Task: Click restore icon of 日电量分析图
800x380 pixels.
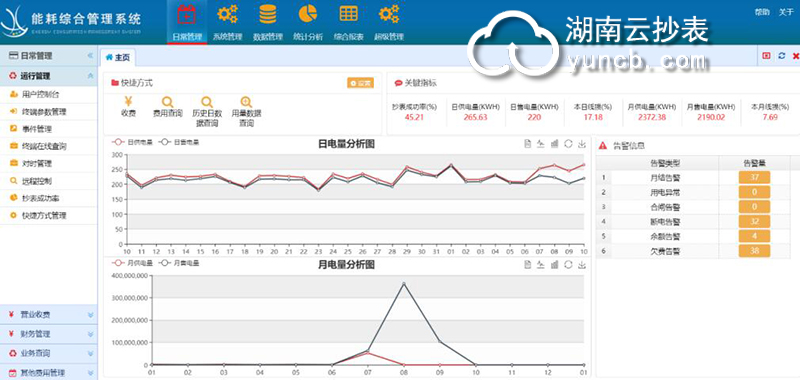Action: 568,144
